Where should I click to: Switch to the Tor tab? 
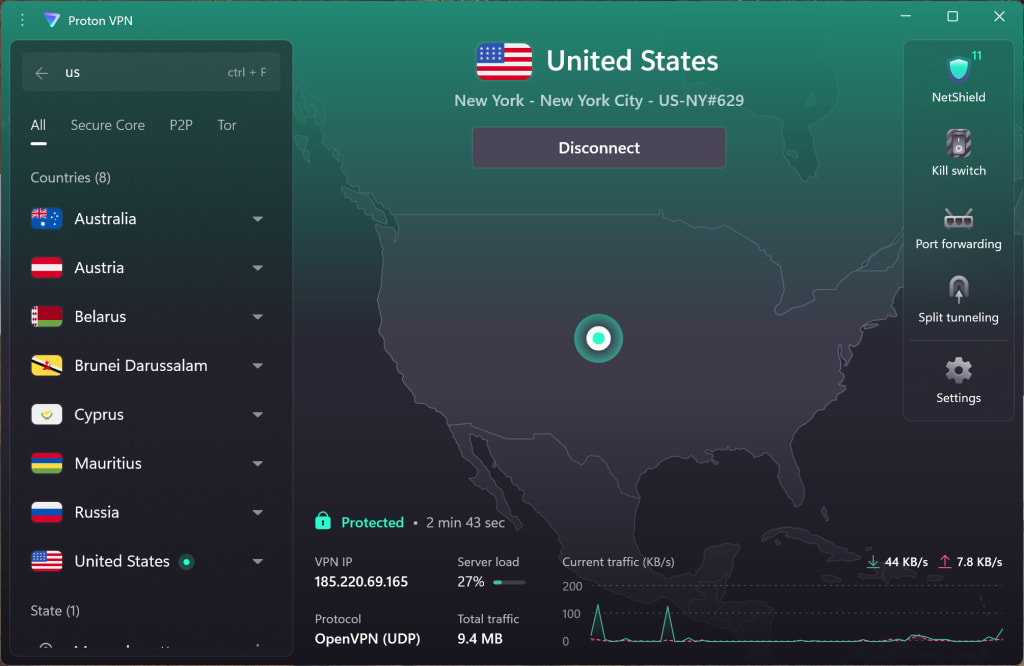(227, 125)
